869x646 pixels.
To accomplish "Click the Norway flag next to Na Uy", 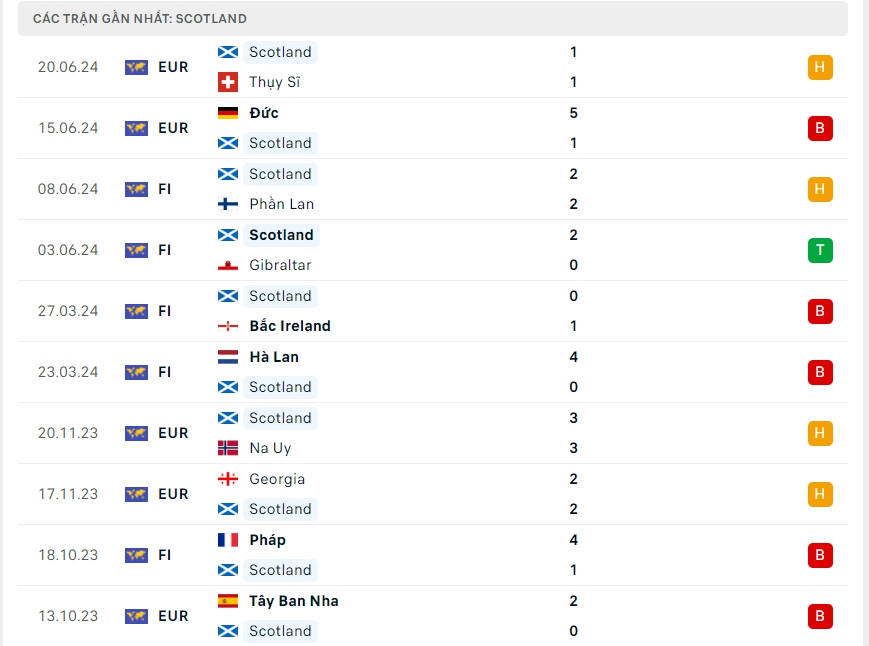I will click(x=228, y=448).
